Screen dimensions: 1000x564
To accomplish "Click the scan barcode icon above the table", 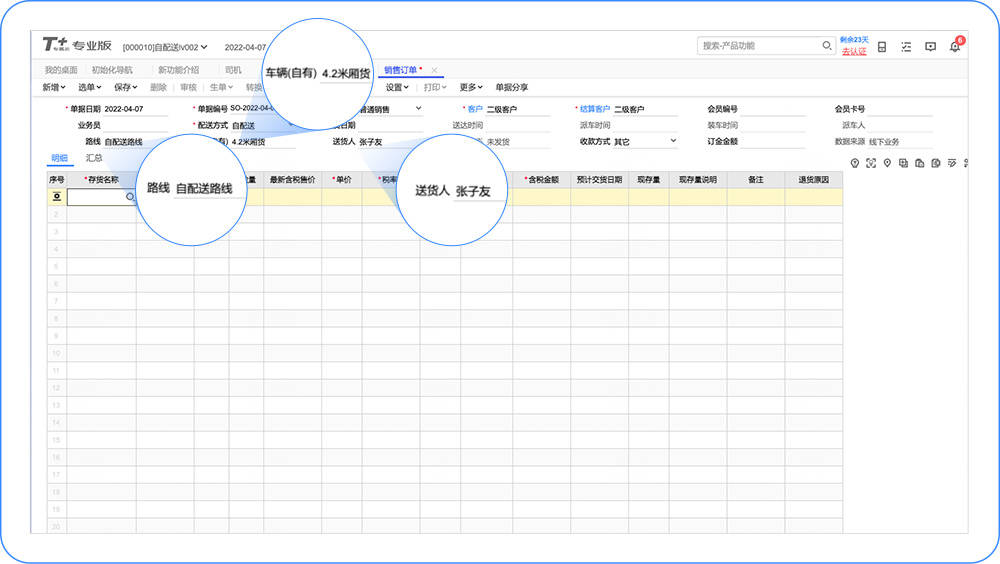I will click(871, 163).
